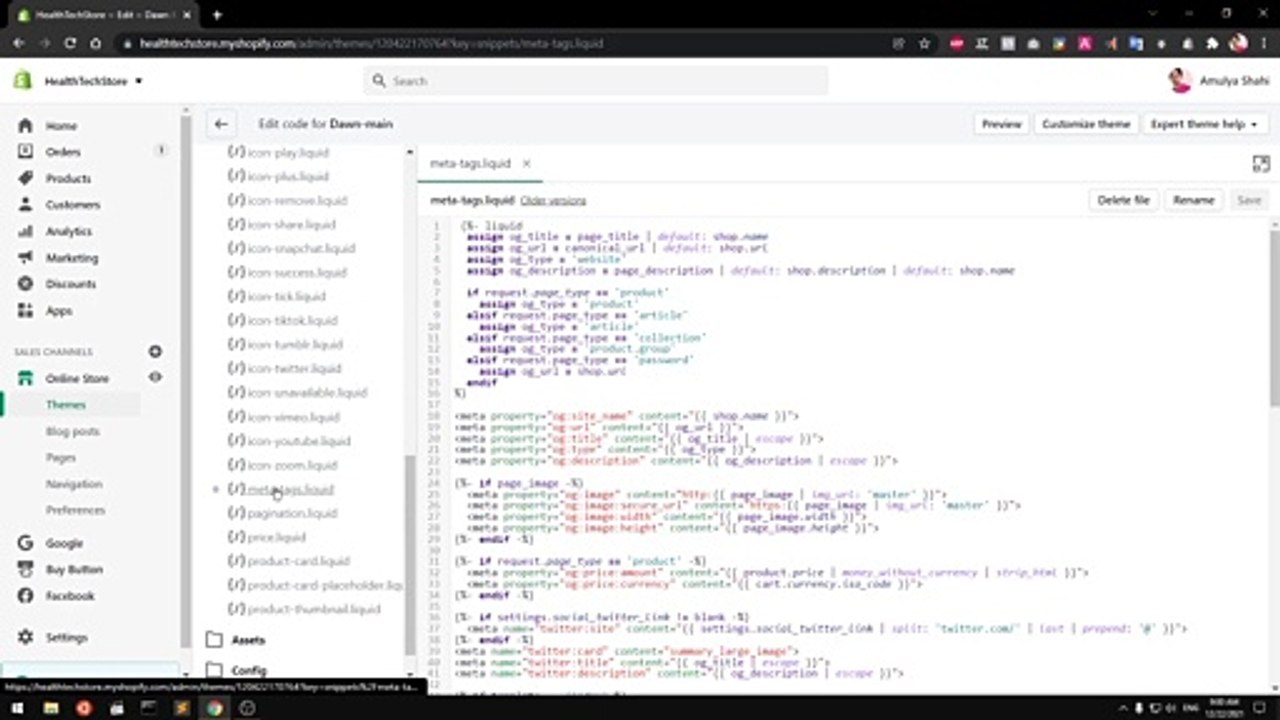Open the Older versions link

(553, 200)
